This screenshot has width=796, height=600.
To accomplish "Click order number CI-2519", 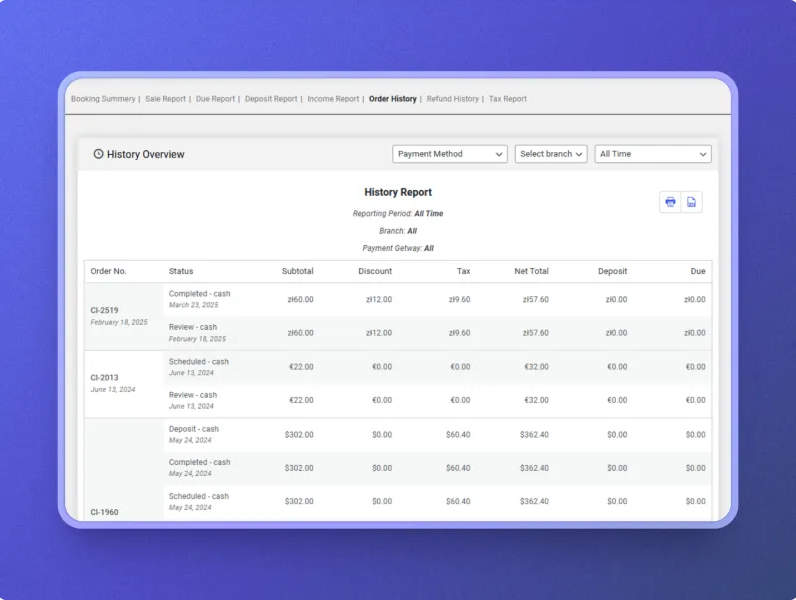I will (x=104, y=310).
